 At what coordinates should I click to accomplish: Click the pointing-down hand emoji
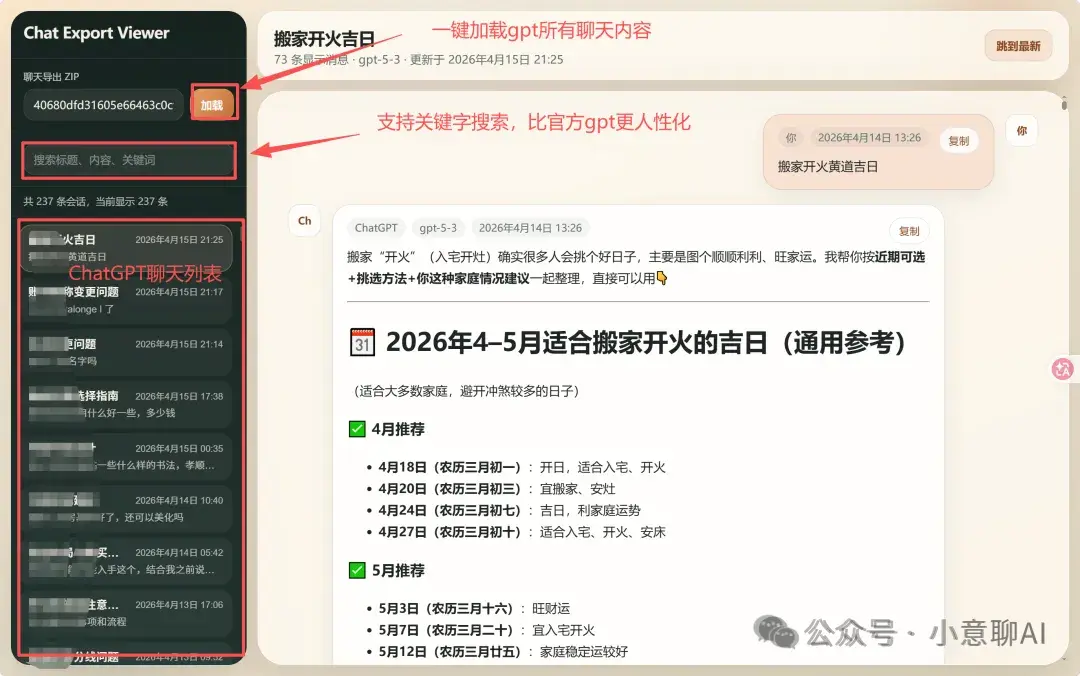662,278
